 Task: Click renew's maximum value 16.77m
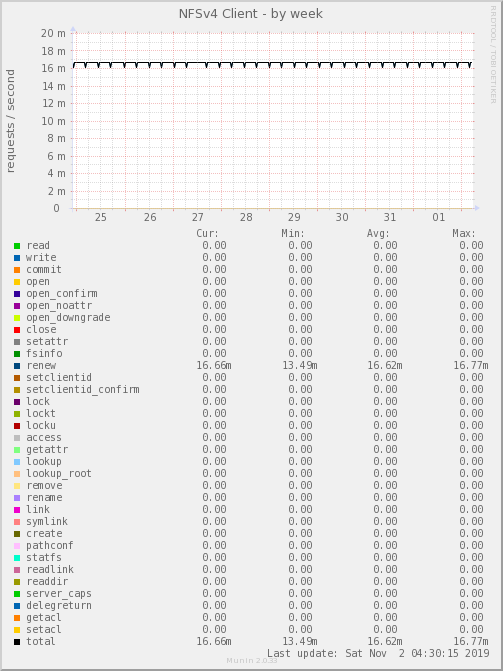point(471,365)
